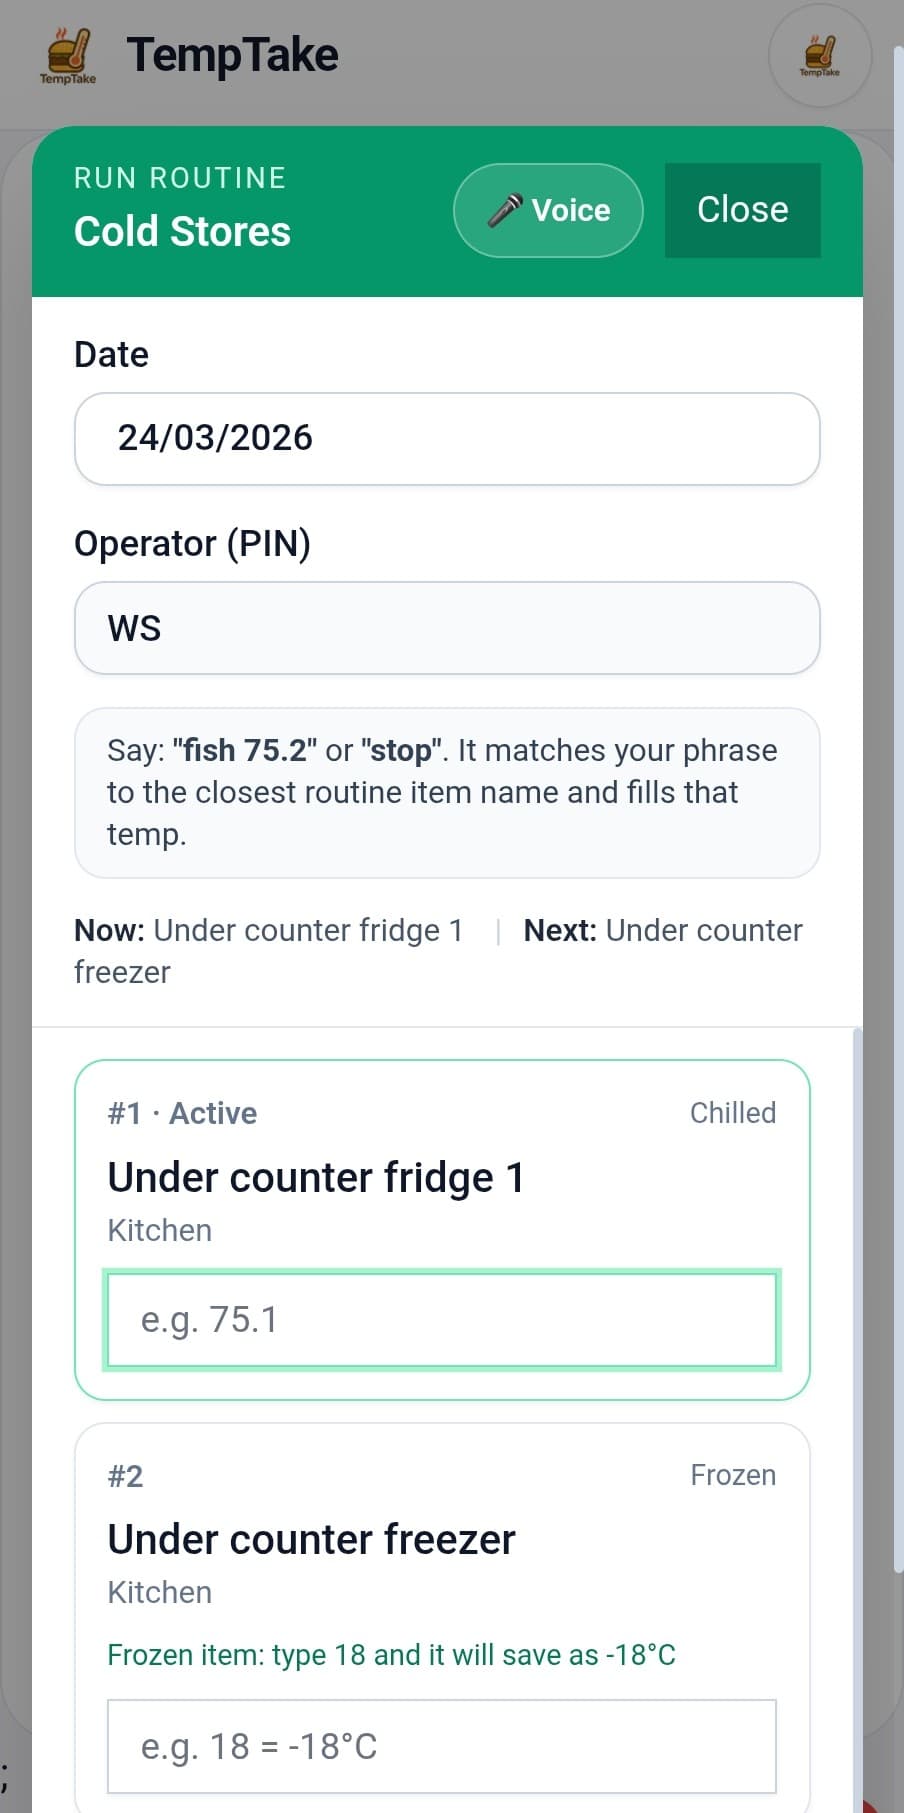Open the Date field showing 24/03/2026
The width and height of the screenshot is (904, 1813).
point(447,439)
